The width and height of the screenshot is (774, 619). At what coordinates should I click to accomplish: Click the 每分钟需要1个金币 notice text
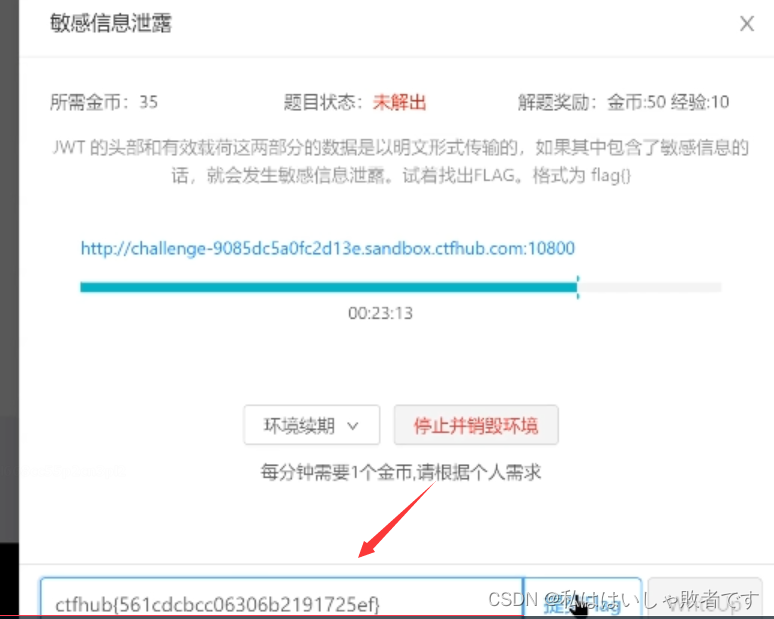(x=401, y=472)
